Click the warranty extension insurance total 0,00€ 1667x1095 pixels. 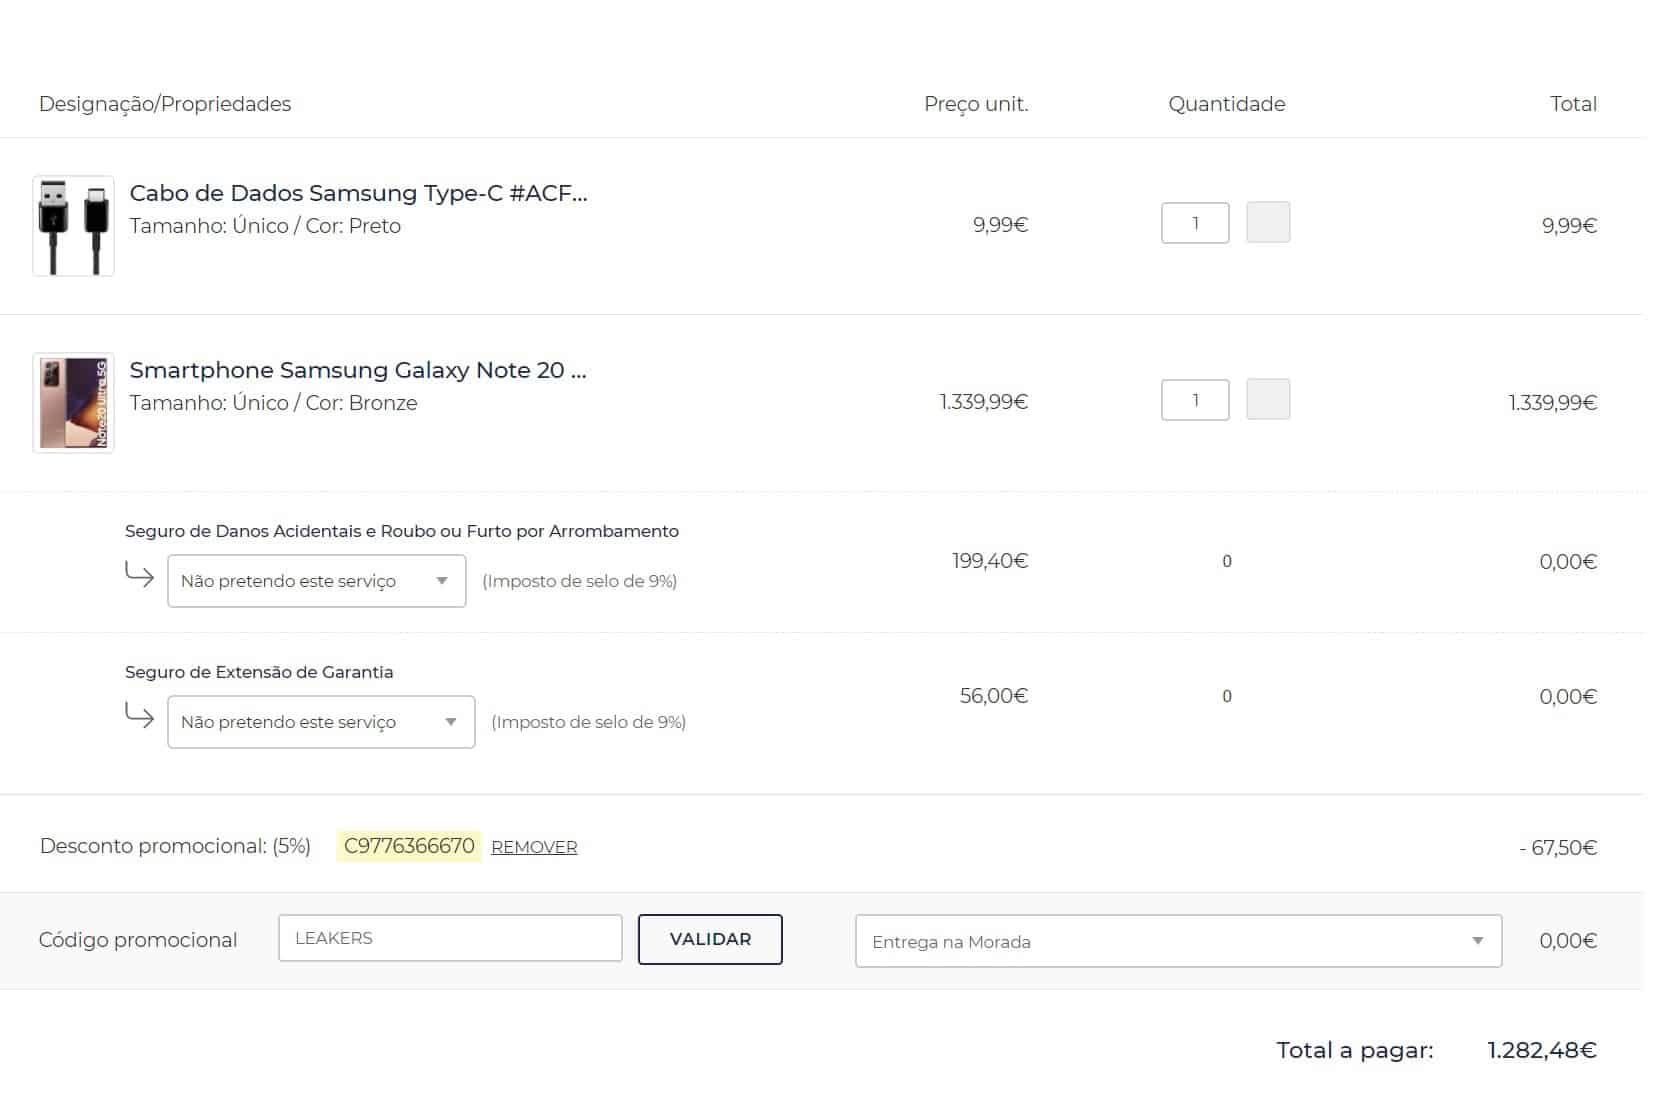tap(1568, 697)
